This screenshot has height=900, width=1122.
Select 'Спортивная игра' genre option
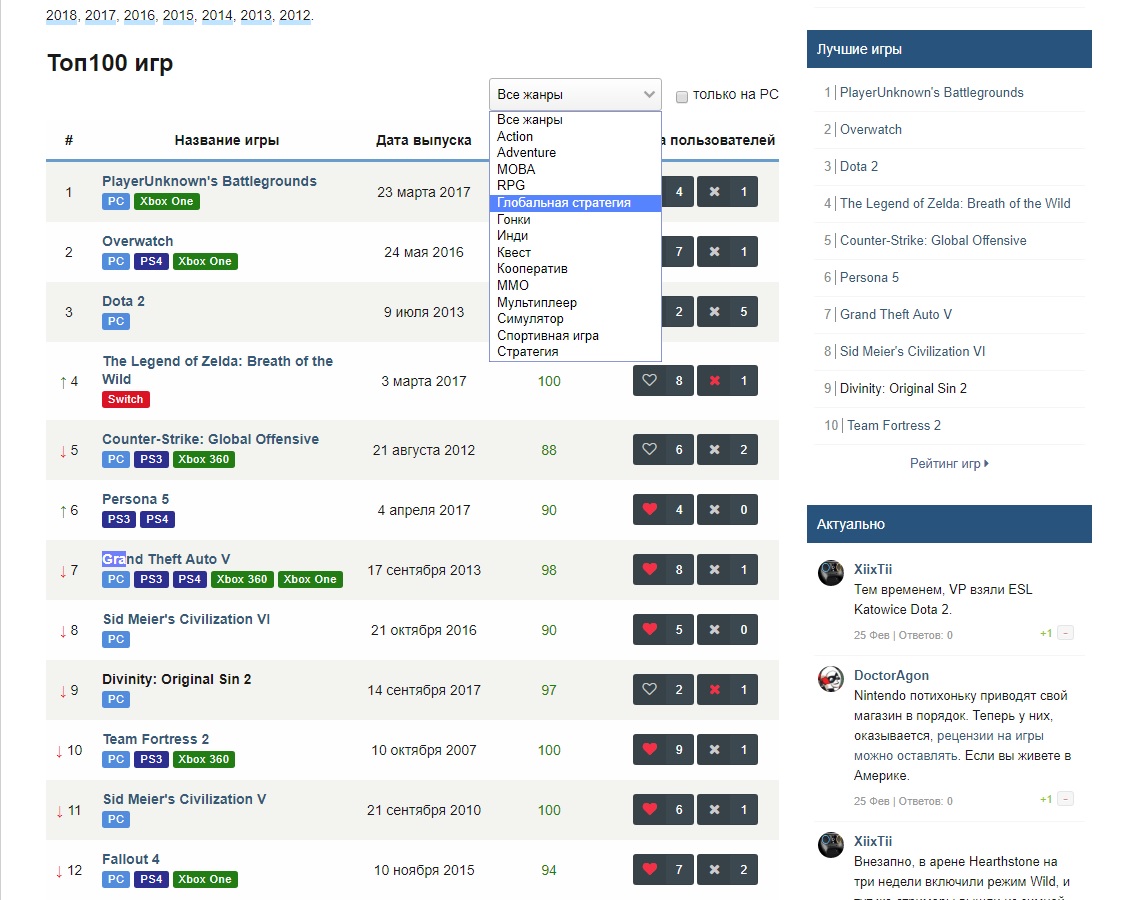575,336
